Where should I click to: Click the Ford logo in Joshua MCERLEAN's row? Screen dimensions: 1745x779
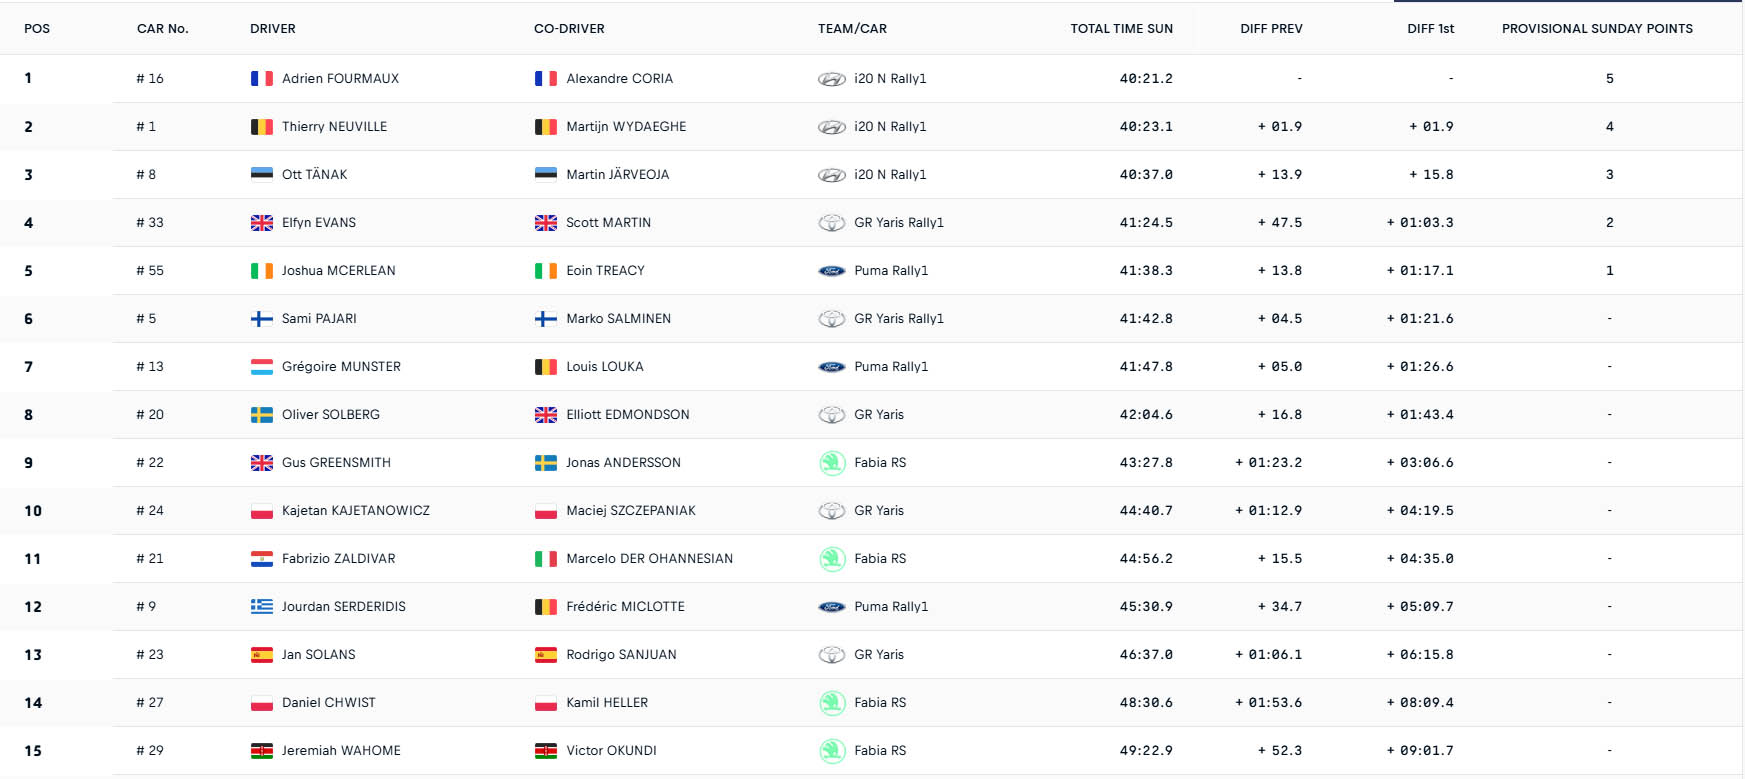pos(832,271)
